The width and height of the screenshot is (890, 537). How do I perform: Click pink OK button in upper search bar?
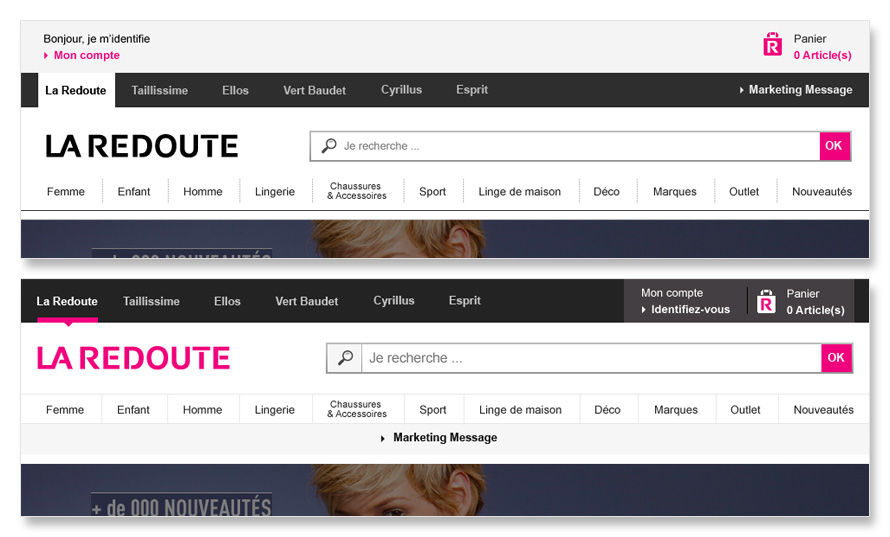[834, 146]
